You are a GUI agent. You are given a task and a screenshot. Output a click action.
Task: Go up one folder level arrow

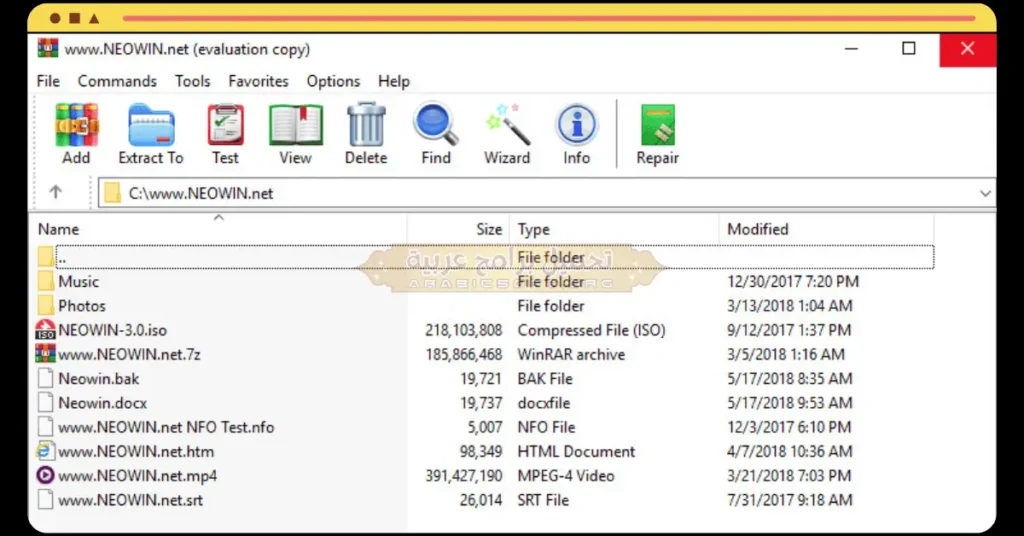tap(56, 193)
